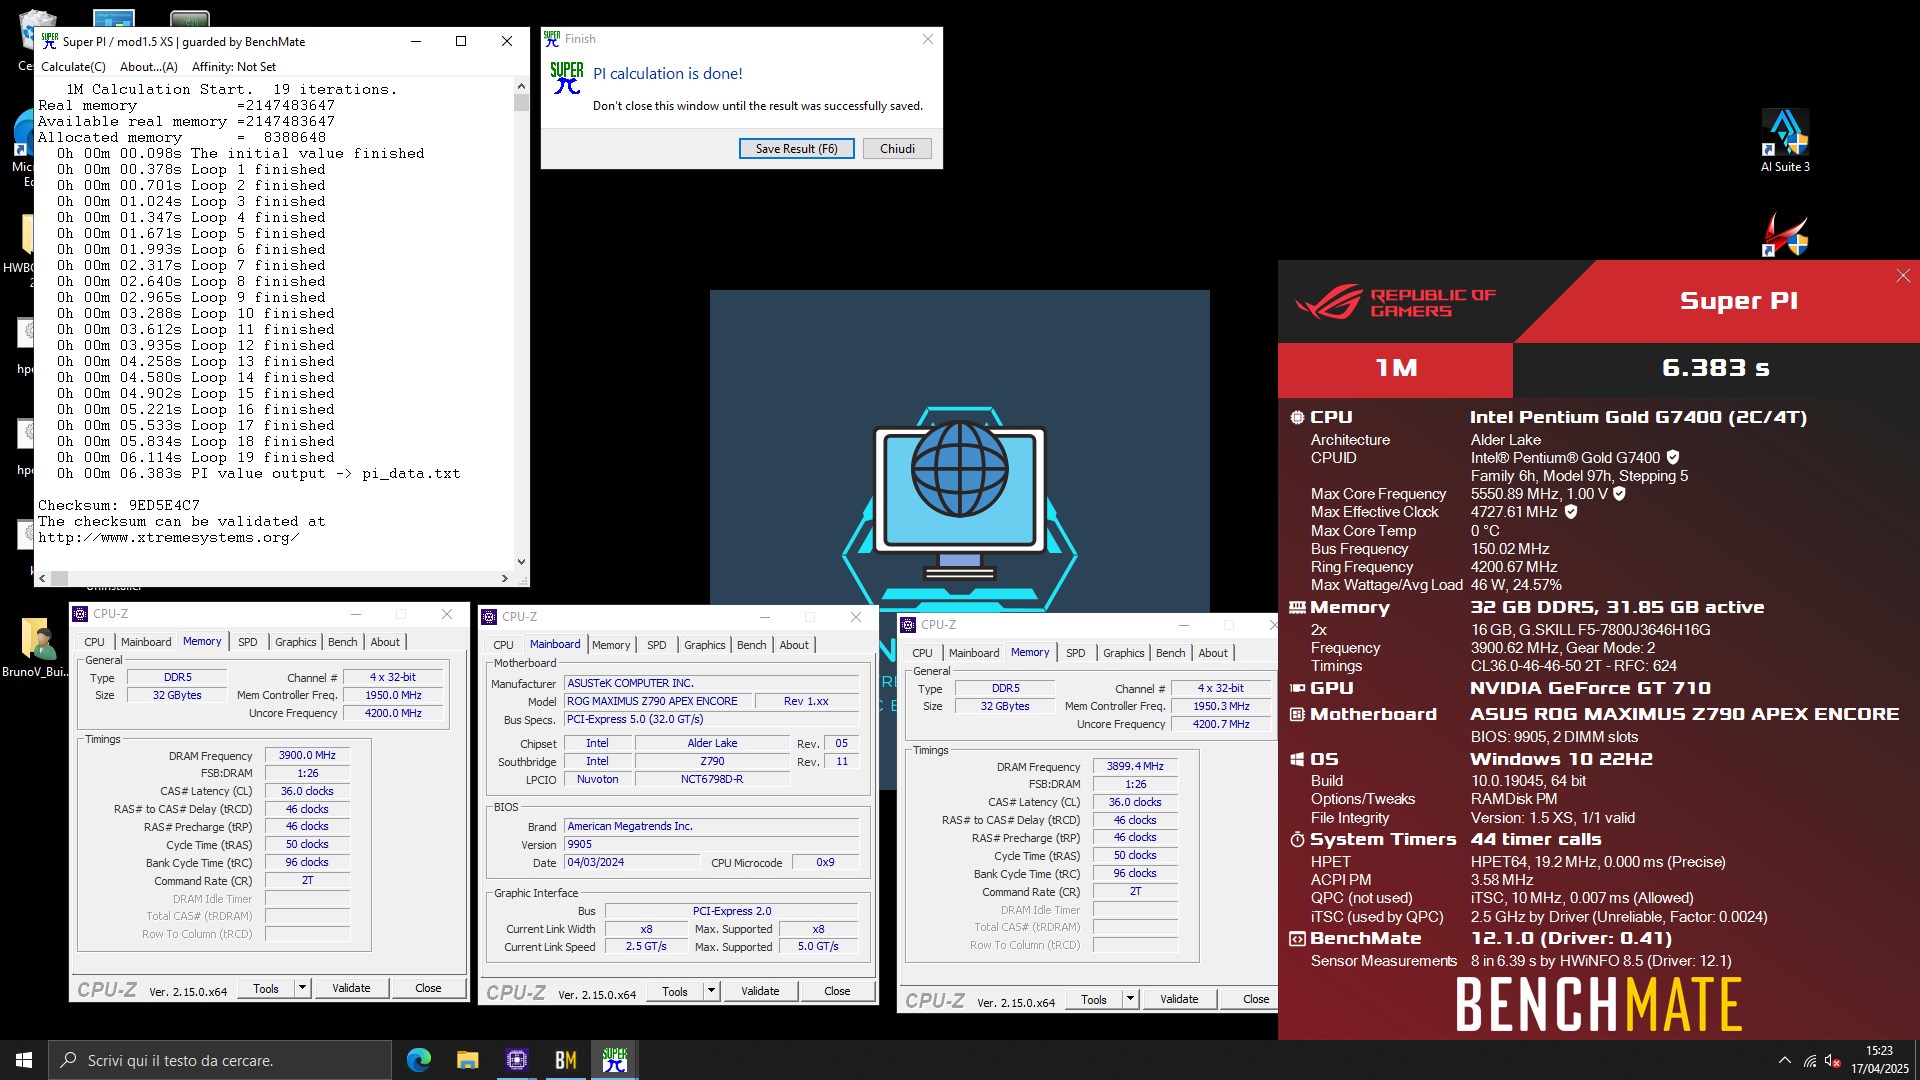This screenshot has width=1920, height=1080.
Task: Open Calculate(C) menu in Super PI
Action: click(73, 67)
